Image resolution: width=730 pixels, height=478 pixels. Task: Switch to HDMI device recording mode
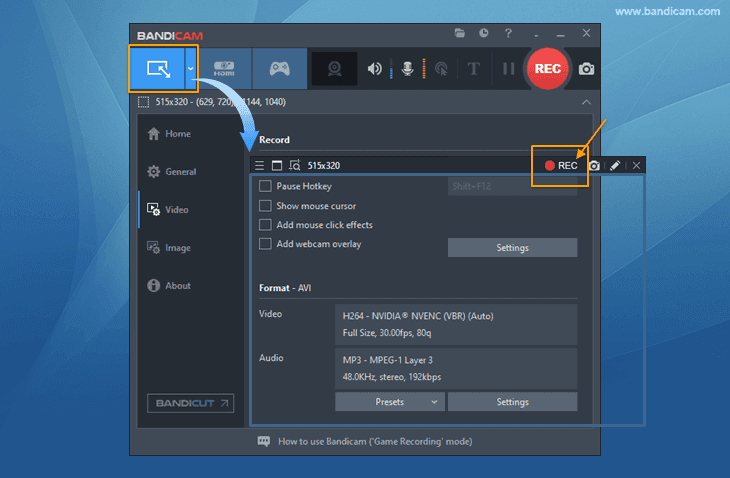[x=224, y=68]
